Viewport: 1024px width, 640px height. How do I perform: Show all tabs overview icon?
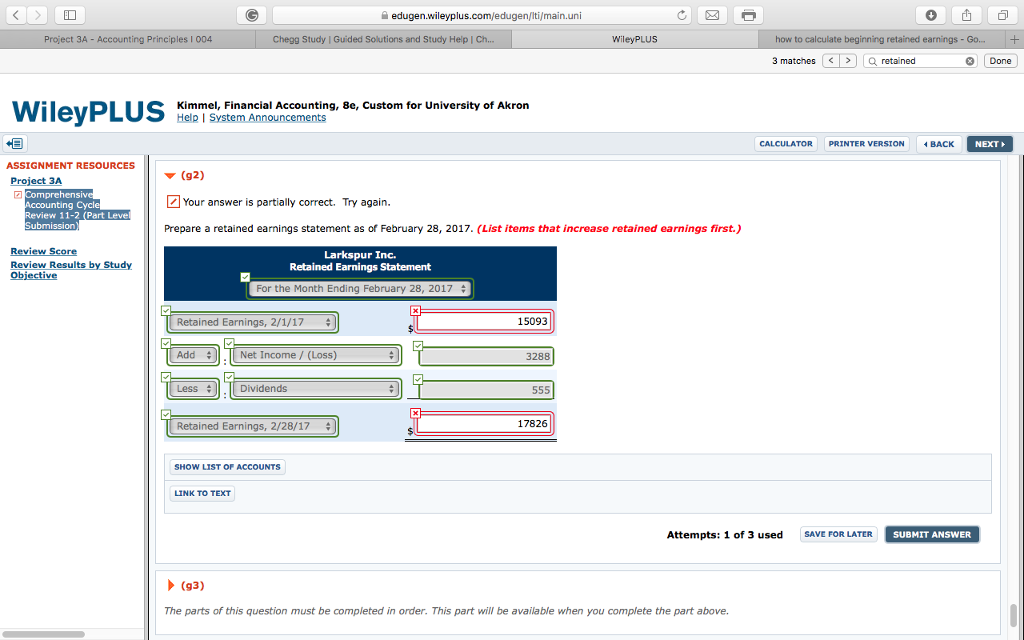click(1002, 15)
